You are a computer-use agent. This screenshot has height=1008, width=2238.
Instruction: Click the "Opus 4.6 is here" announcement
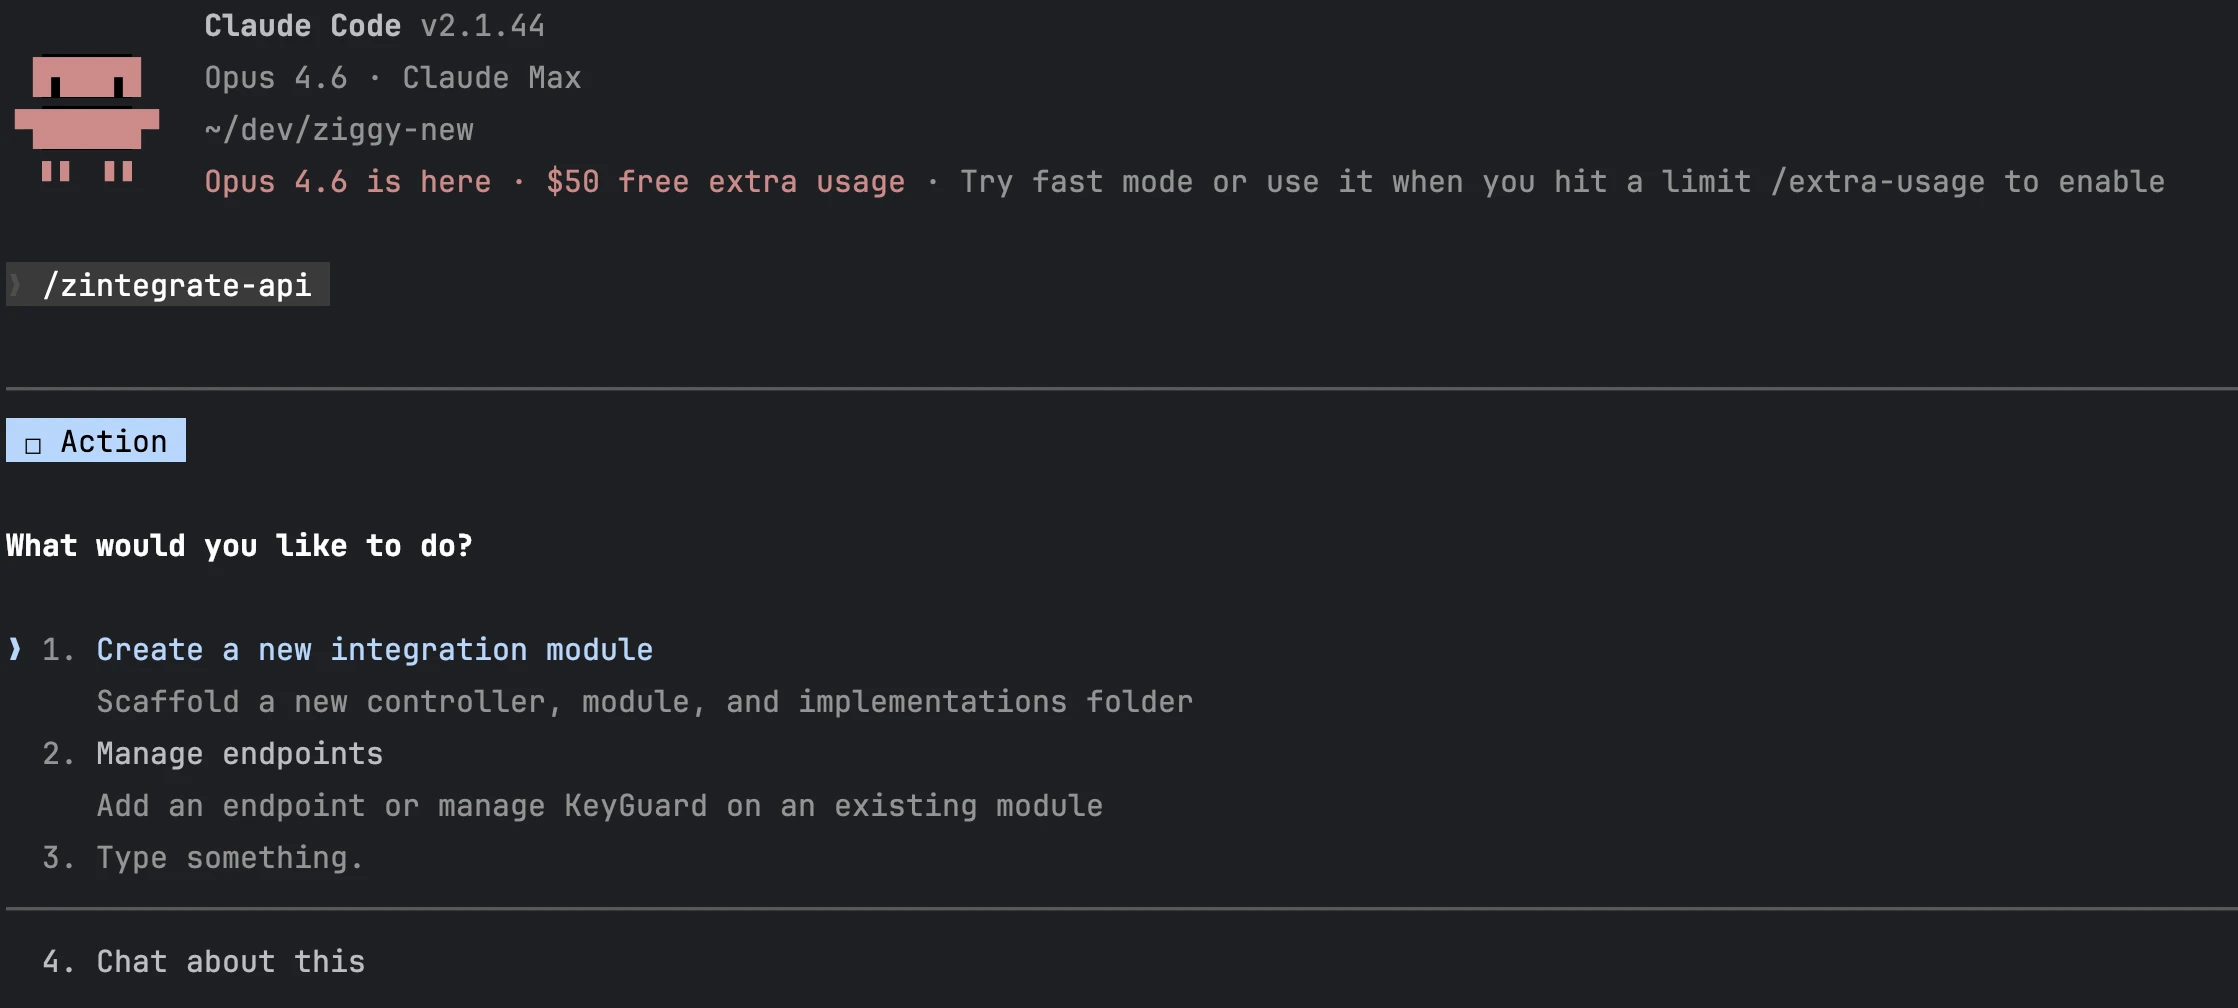(x=347, y=182)
